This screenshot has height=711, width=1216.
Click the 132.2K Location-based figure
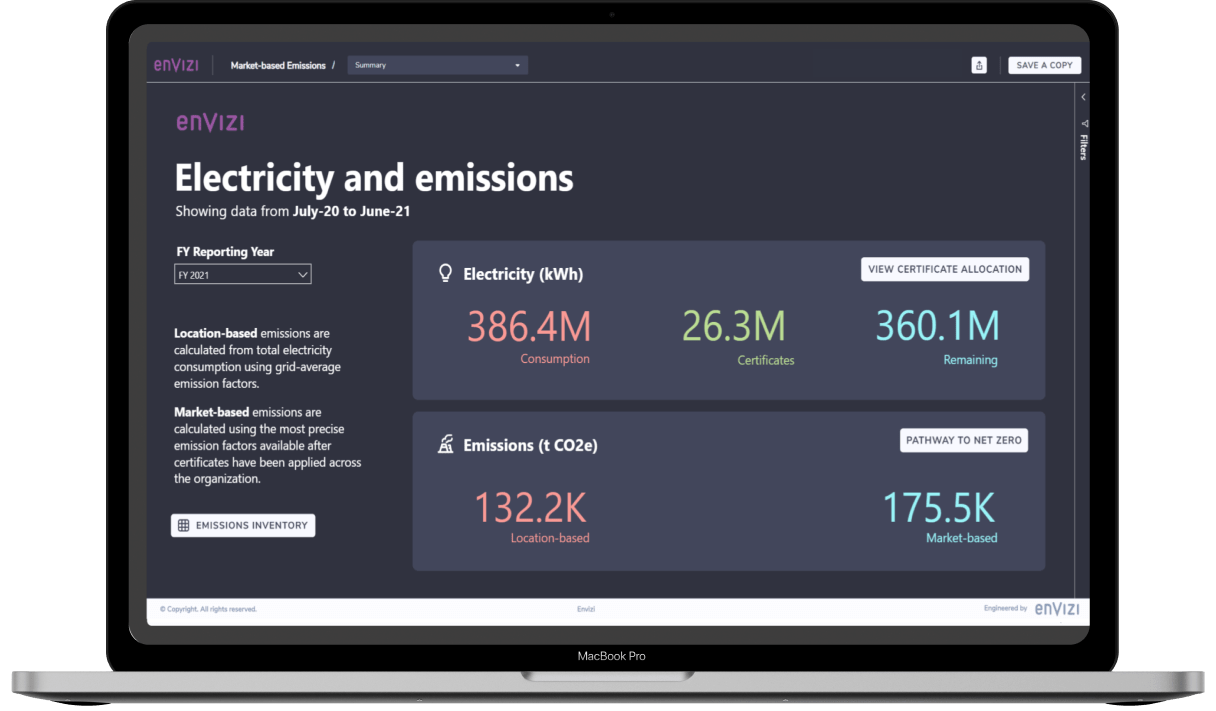click(x=530, y=508)
